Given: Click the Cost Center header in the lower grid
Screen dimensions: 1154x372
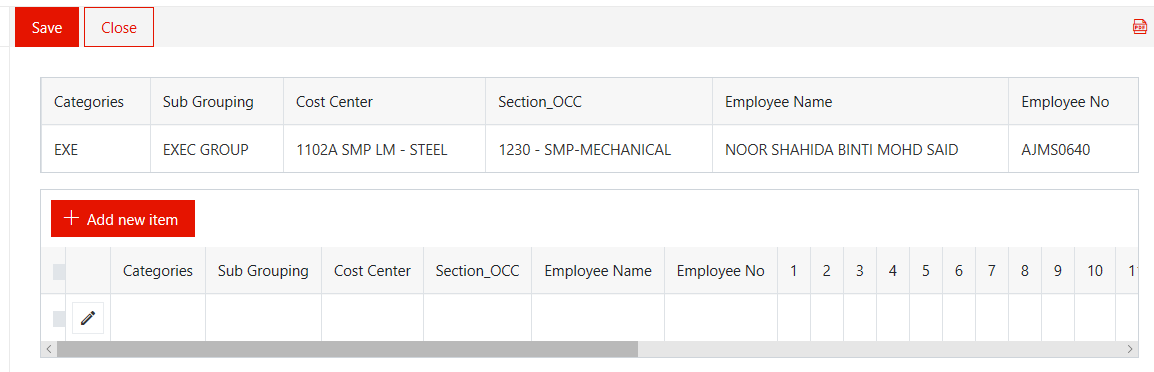Looking at the screenshot, I should pos(372,270).
